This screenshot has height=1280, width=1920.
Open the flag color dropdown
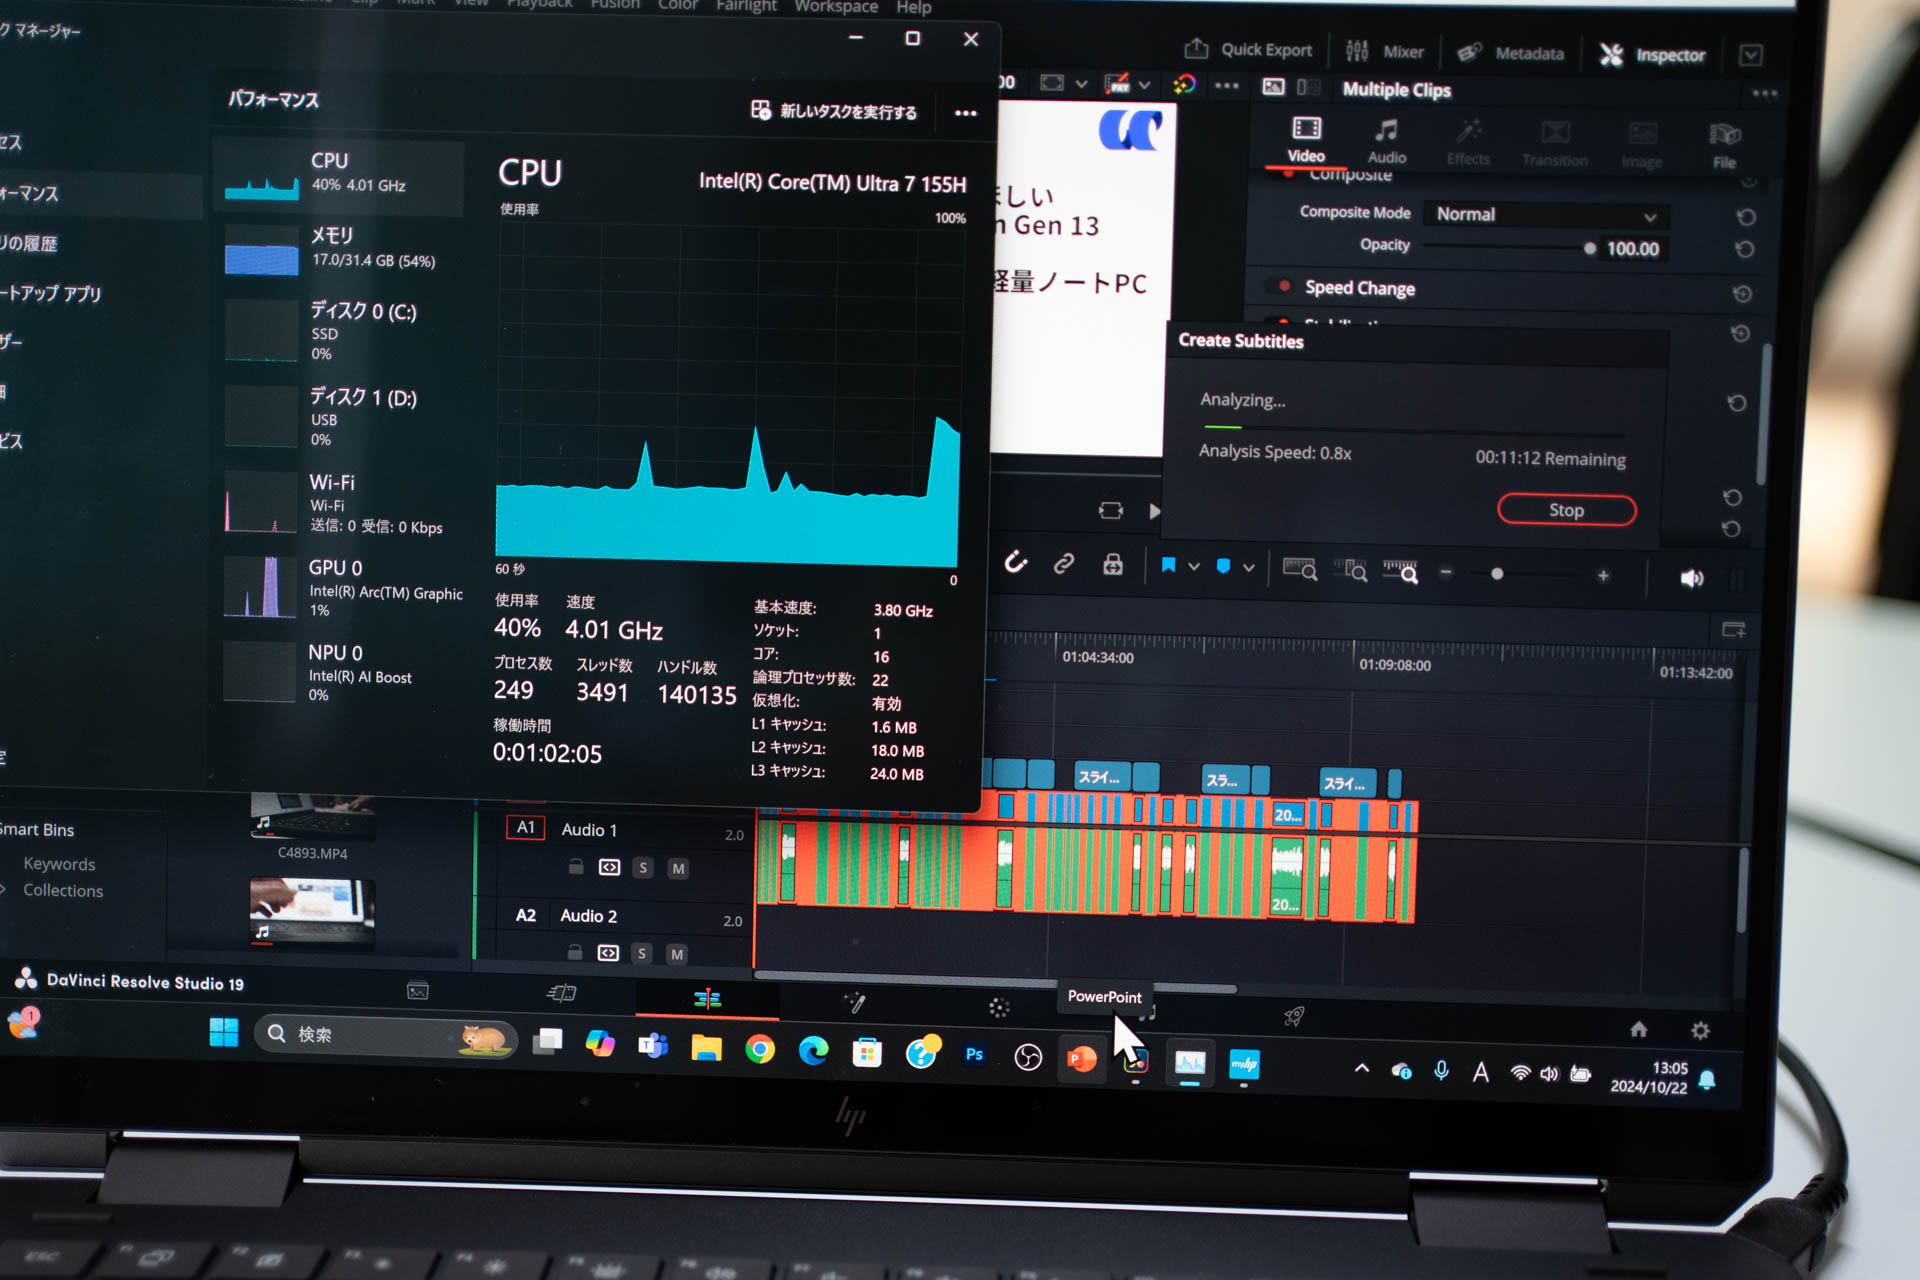(x=1193, y=566)
